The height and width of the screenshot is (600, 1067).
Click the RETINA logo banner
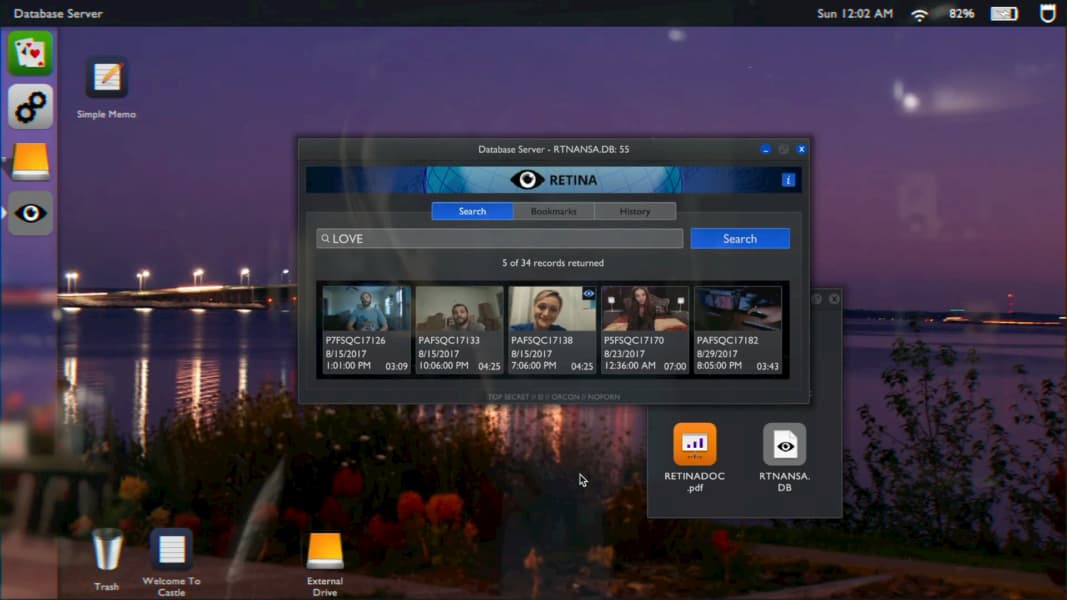553,180
